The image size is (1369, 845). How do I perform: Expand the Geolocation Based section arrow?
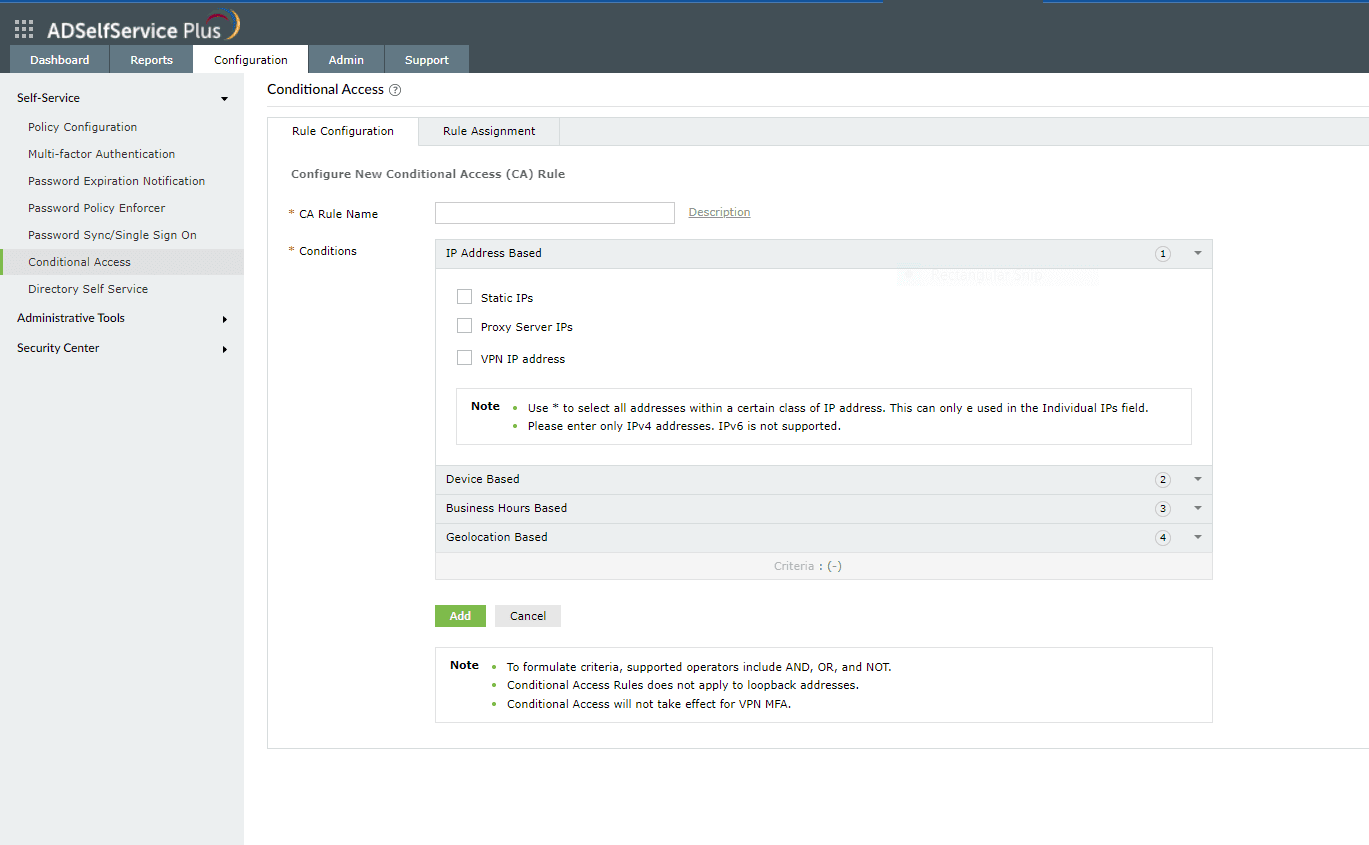click(1197, 538)
